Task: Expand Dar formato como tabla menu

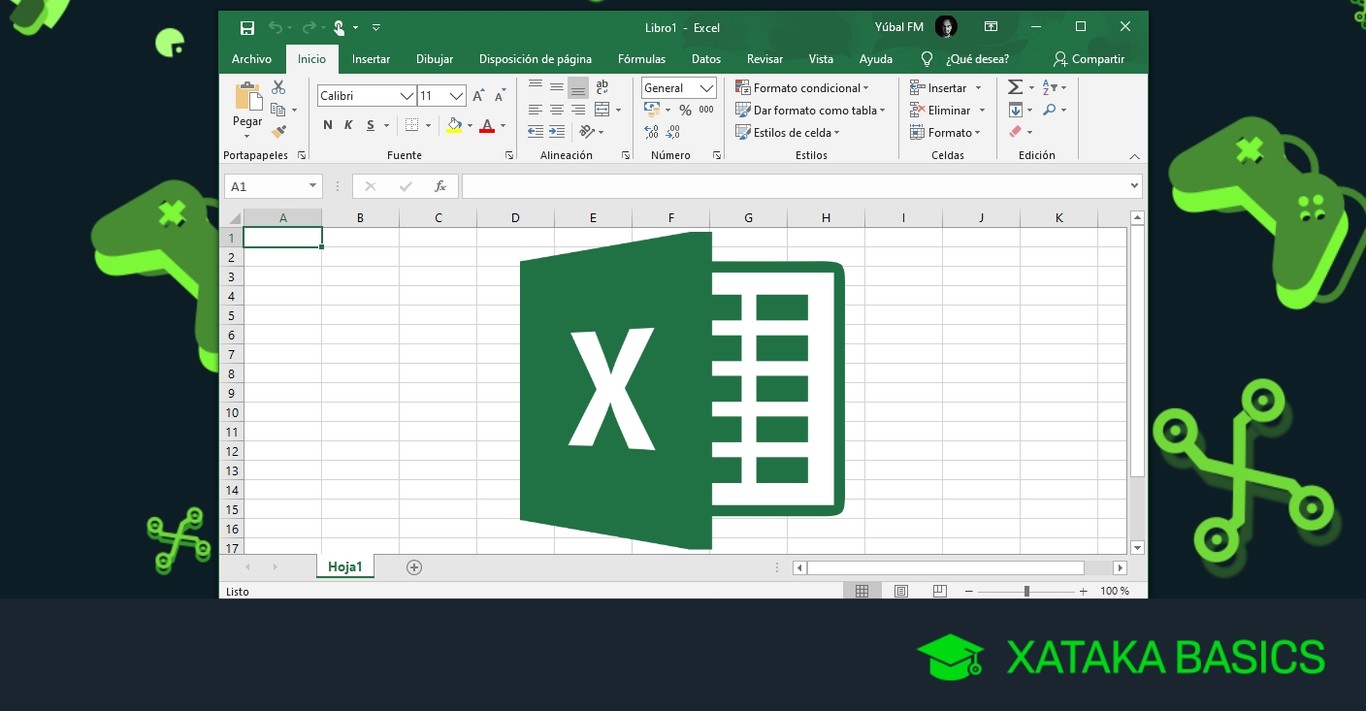Action: [810, 110]
